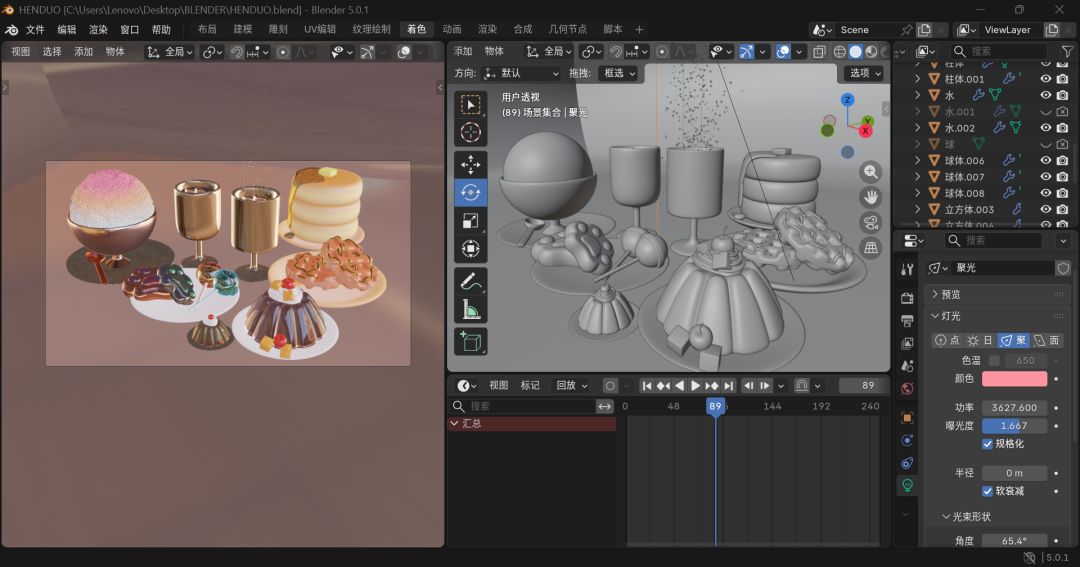Select the Rotate tool in viewport toolbar
Image resolution: width=1080 pixels, height=567 pixels.
pos(471,193)
